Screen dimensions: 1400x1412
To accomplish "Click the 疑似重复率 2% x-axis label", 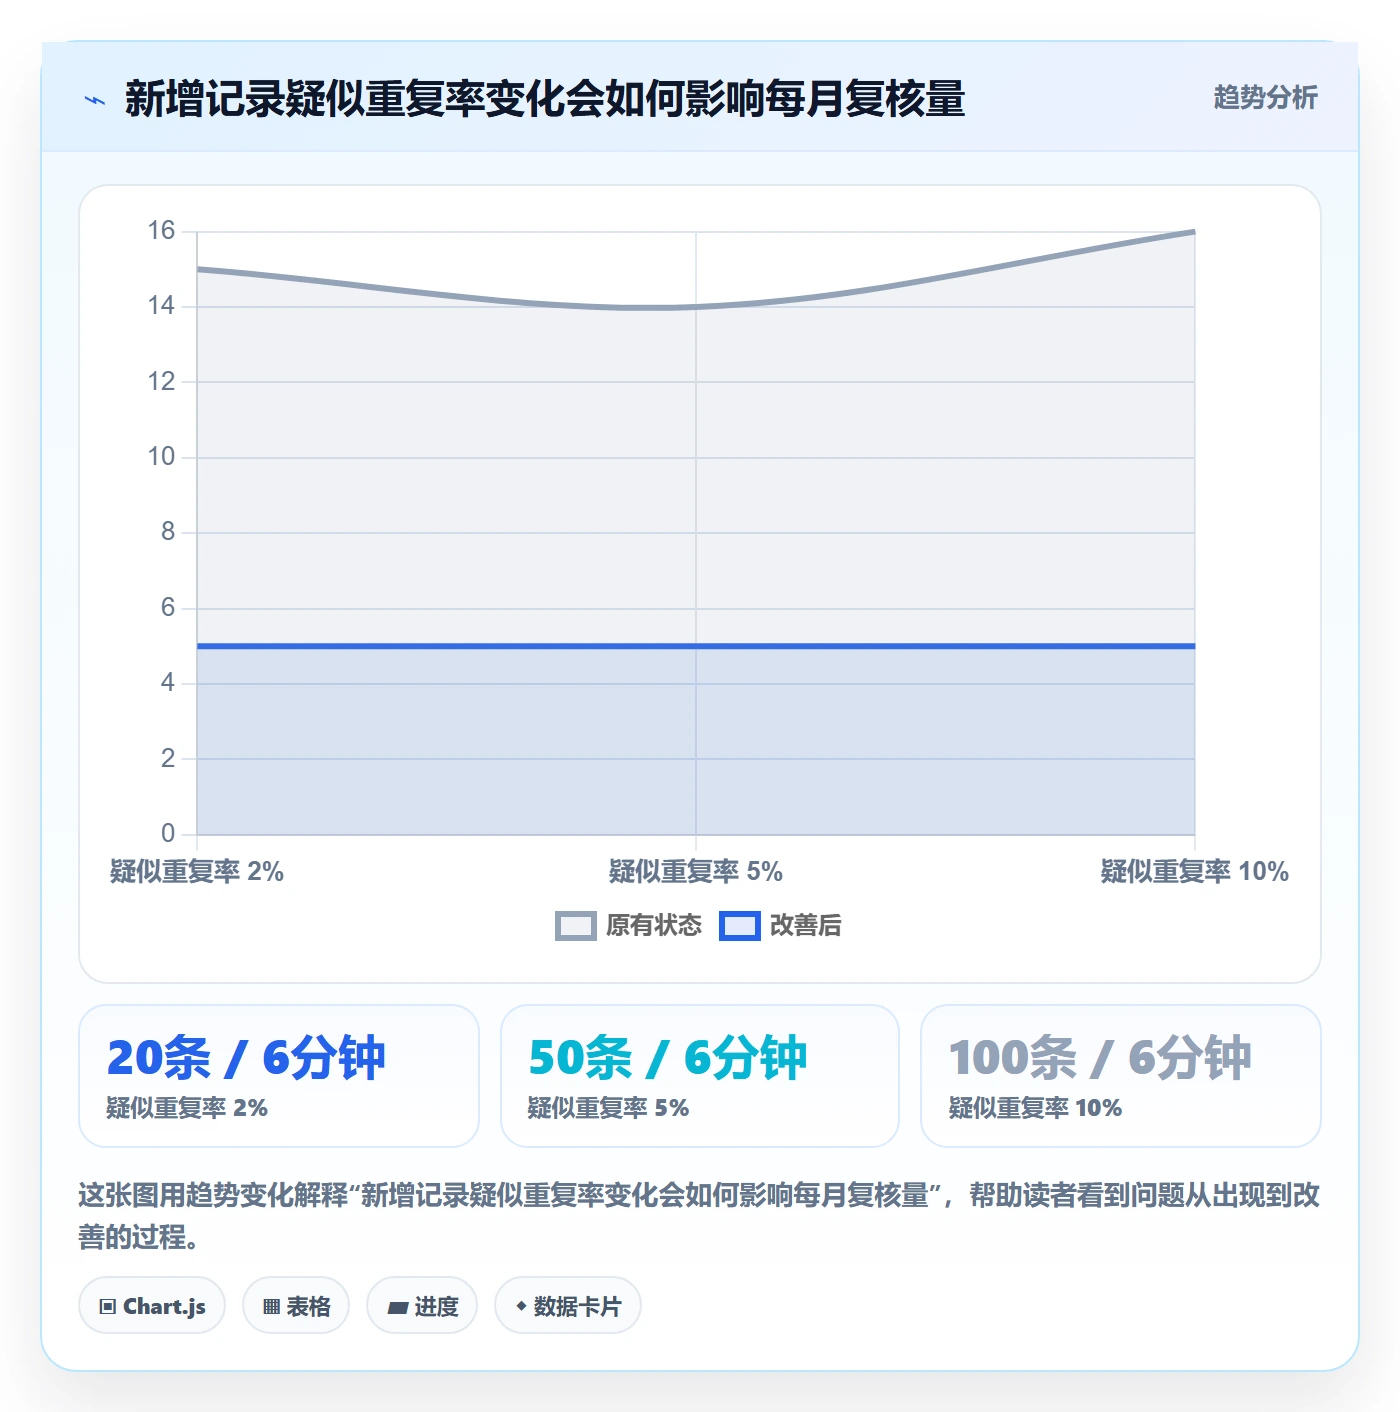I will (x=197, y=872).
